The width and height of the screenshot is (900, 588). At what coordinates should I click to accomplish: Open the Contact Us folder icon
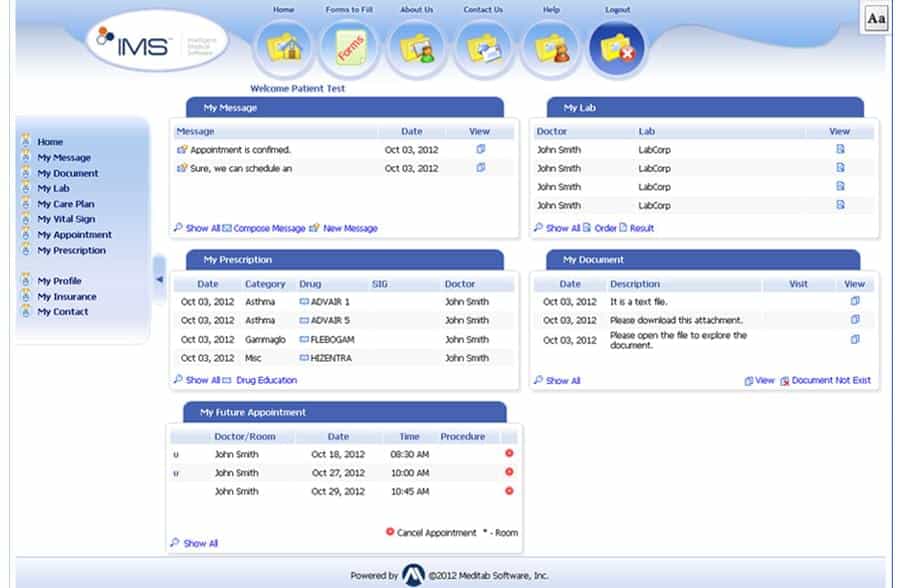click(483, 47)
